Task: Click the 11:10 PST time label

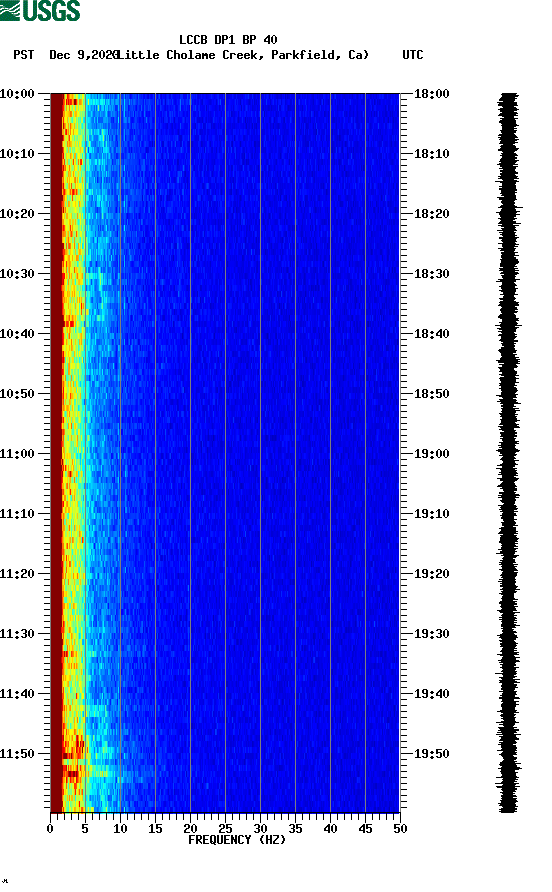Action: [17, 514]
